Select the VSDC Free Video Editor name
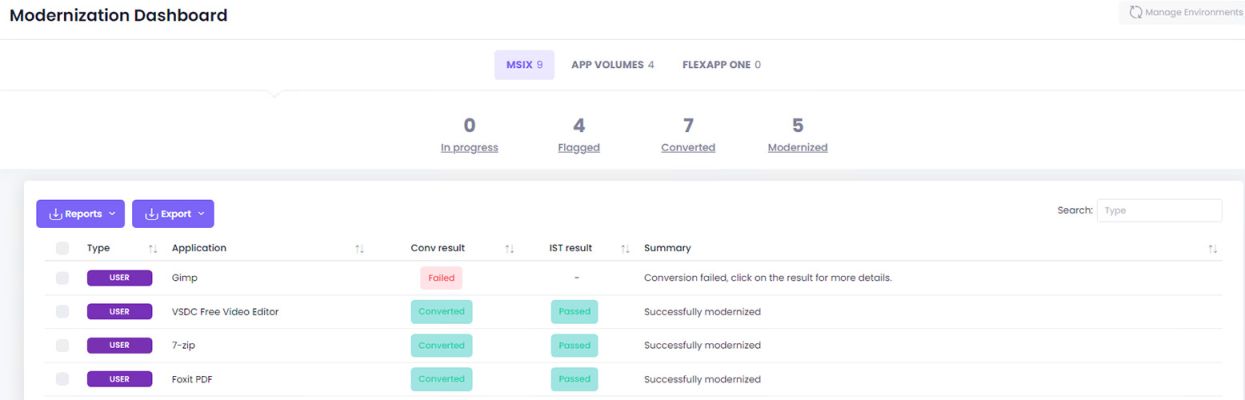Image resolution: width=1245 pixels, height=400 pixels. coord(225,312)
